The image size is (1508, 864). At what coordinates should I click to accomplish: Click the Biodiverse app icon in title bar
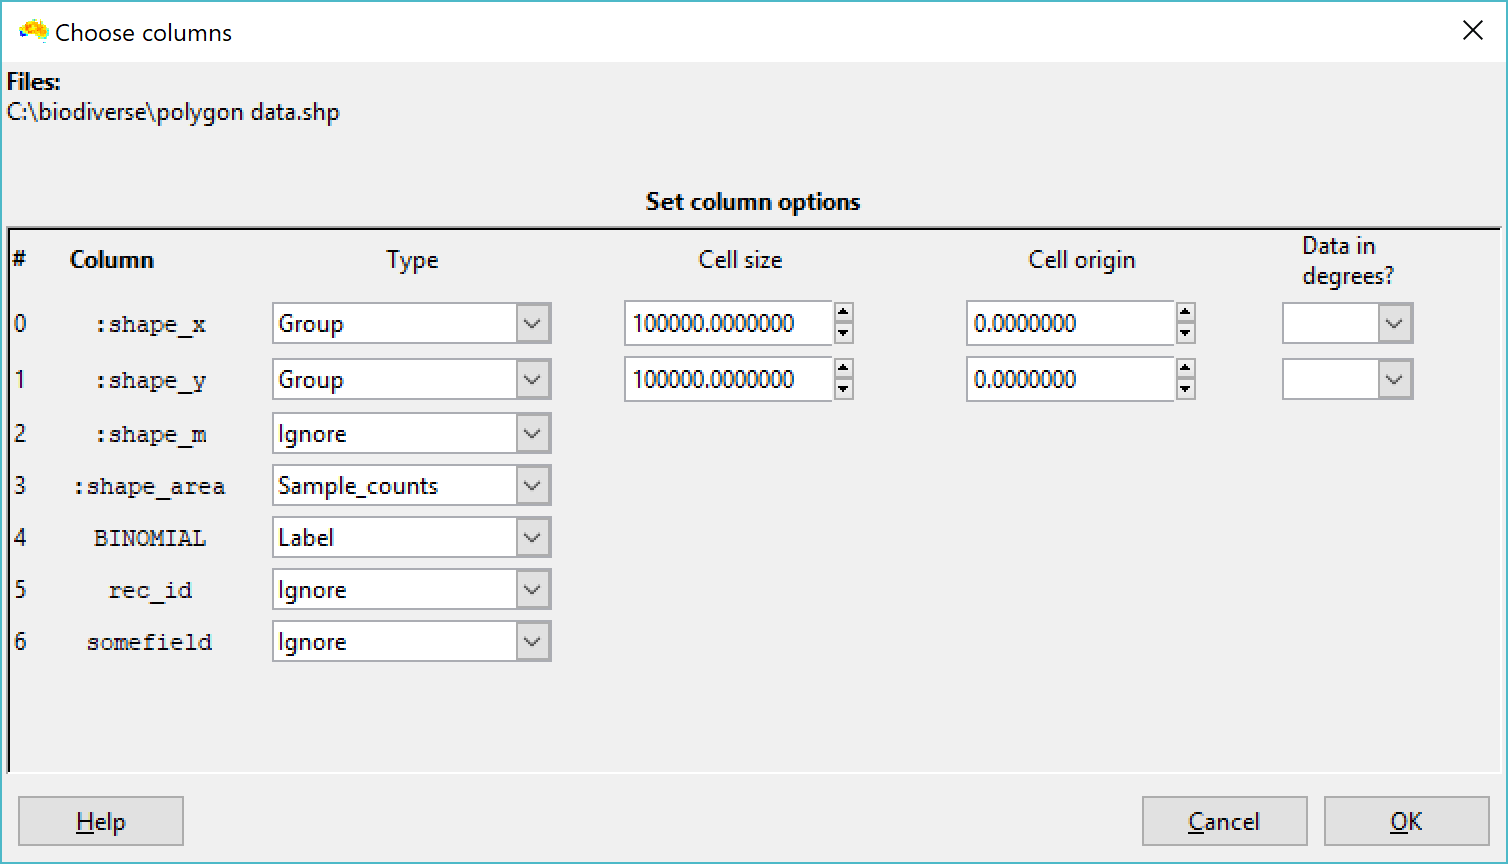click(x=33, y=32)
